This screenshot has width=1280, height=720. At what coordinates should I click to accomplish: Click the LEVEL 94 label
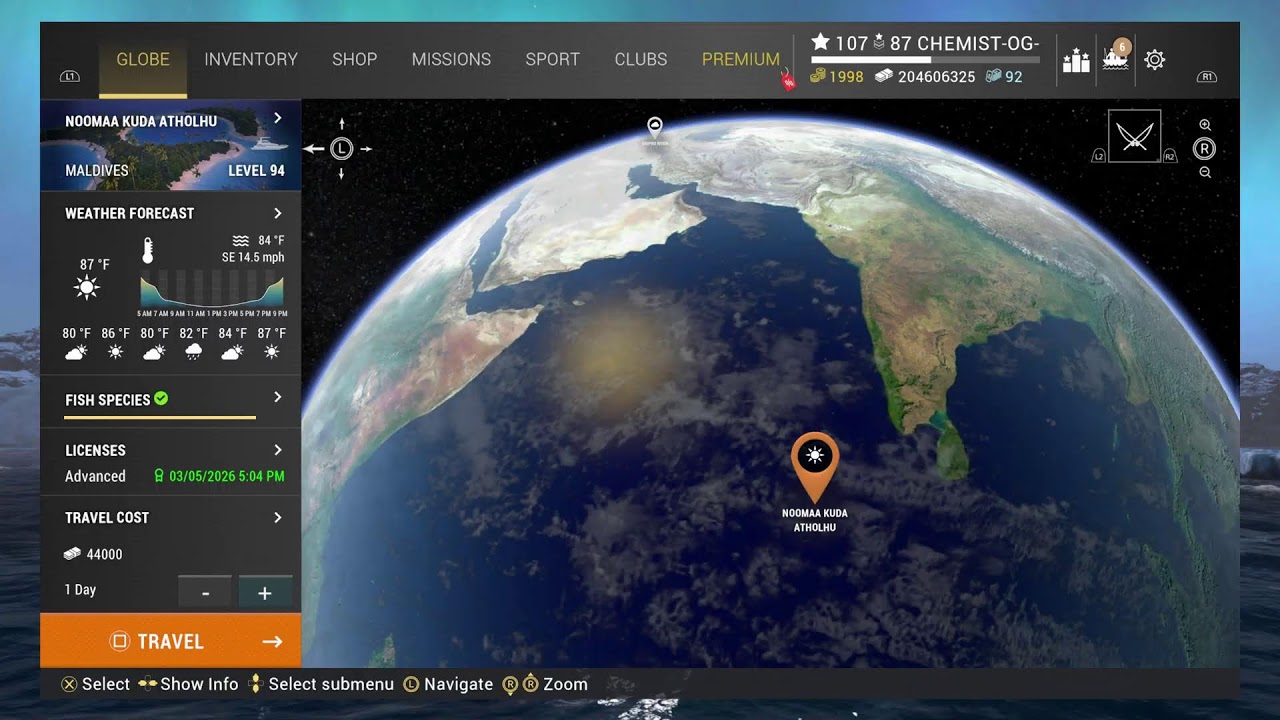256,170
